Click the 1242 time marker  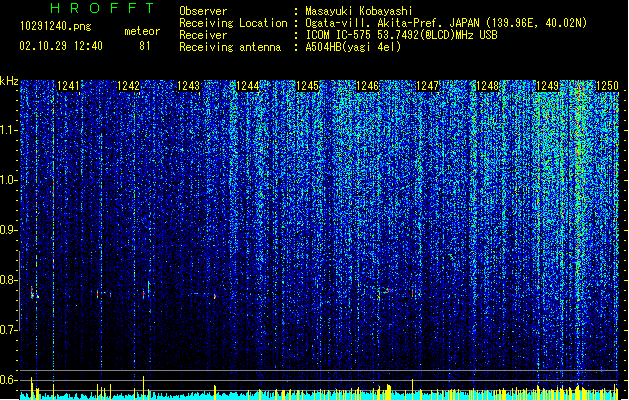pyautogui.click(x=128, y=86)
